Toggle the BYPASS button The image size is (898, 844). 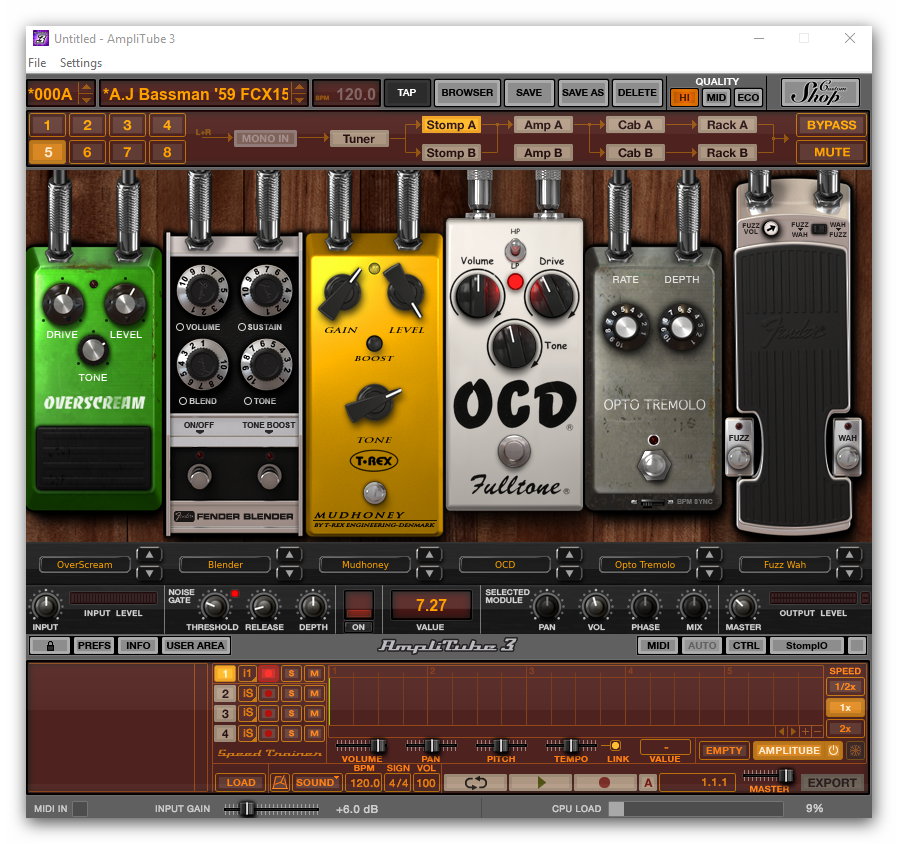coord(831,125)
